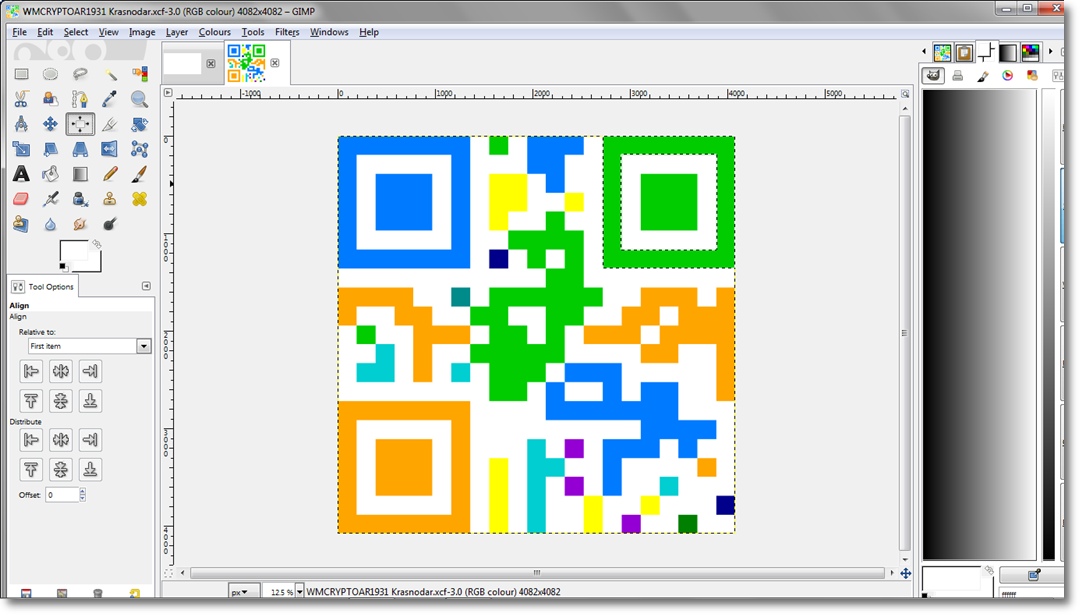Open the Tool Options tab configuration menu
This screenshot has width=1080, height=615.
point(146,286)
